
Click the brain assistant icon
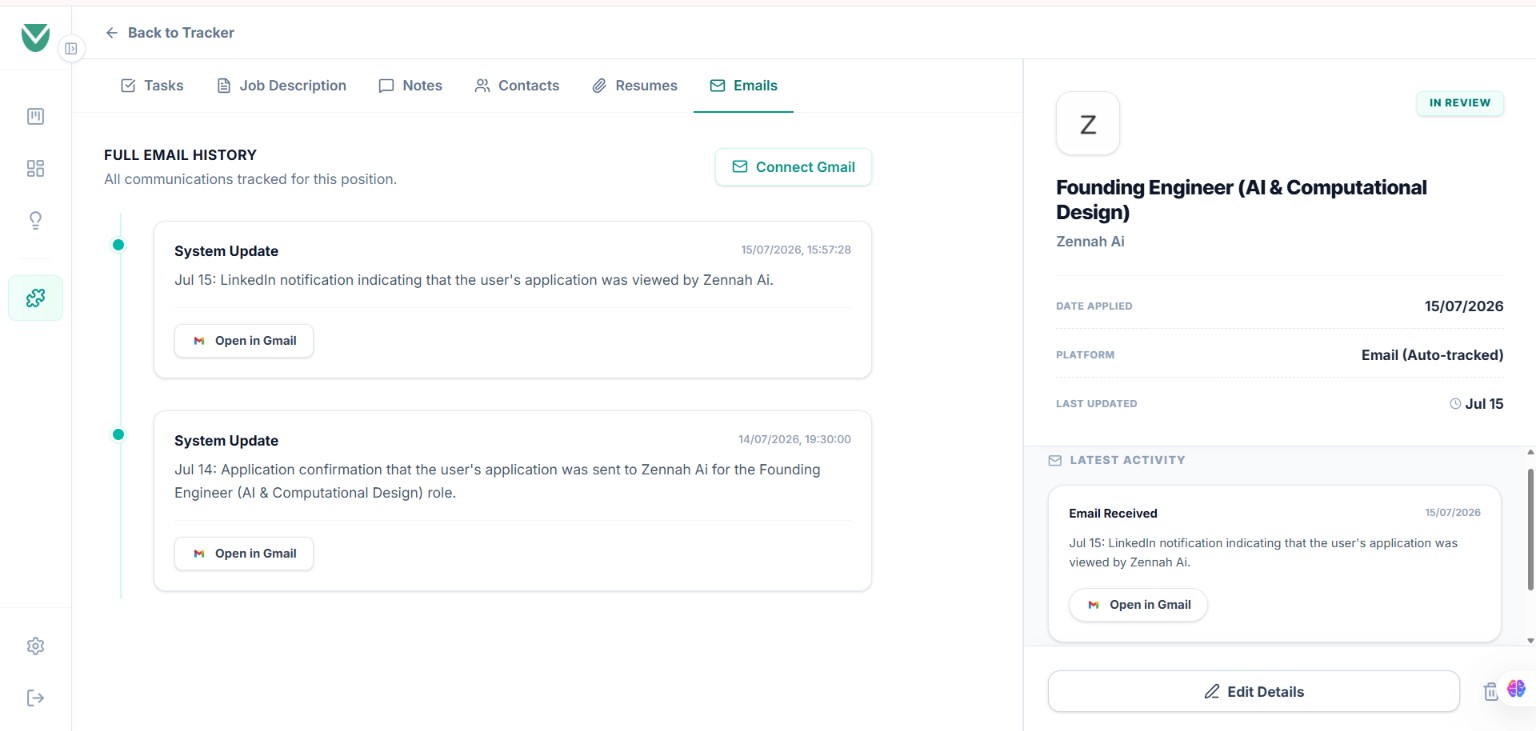[1516, 688]
